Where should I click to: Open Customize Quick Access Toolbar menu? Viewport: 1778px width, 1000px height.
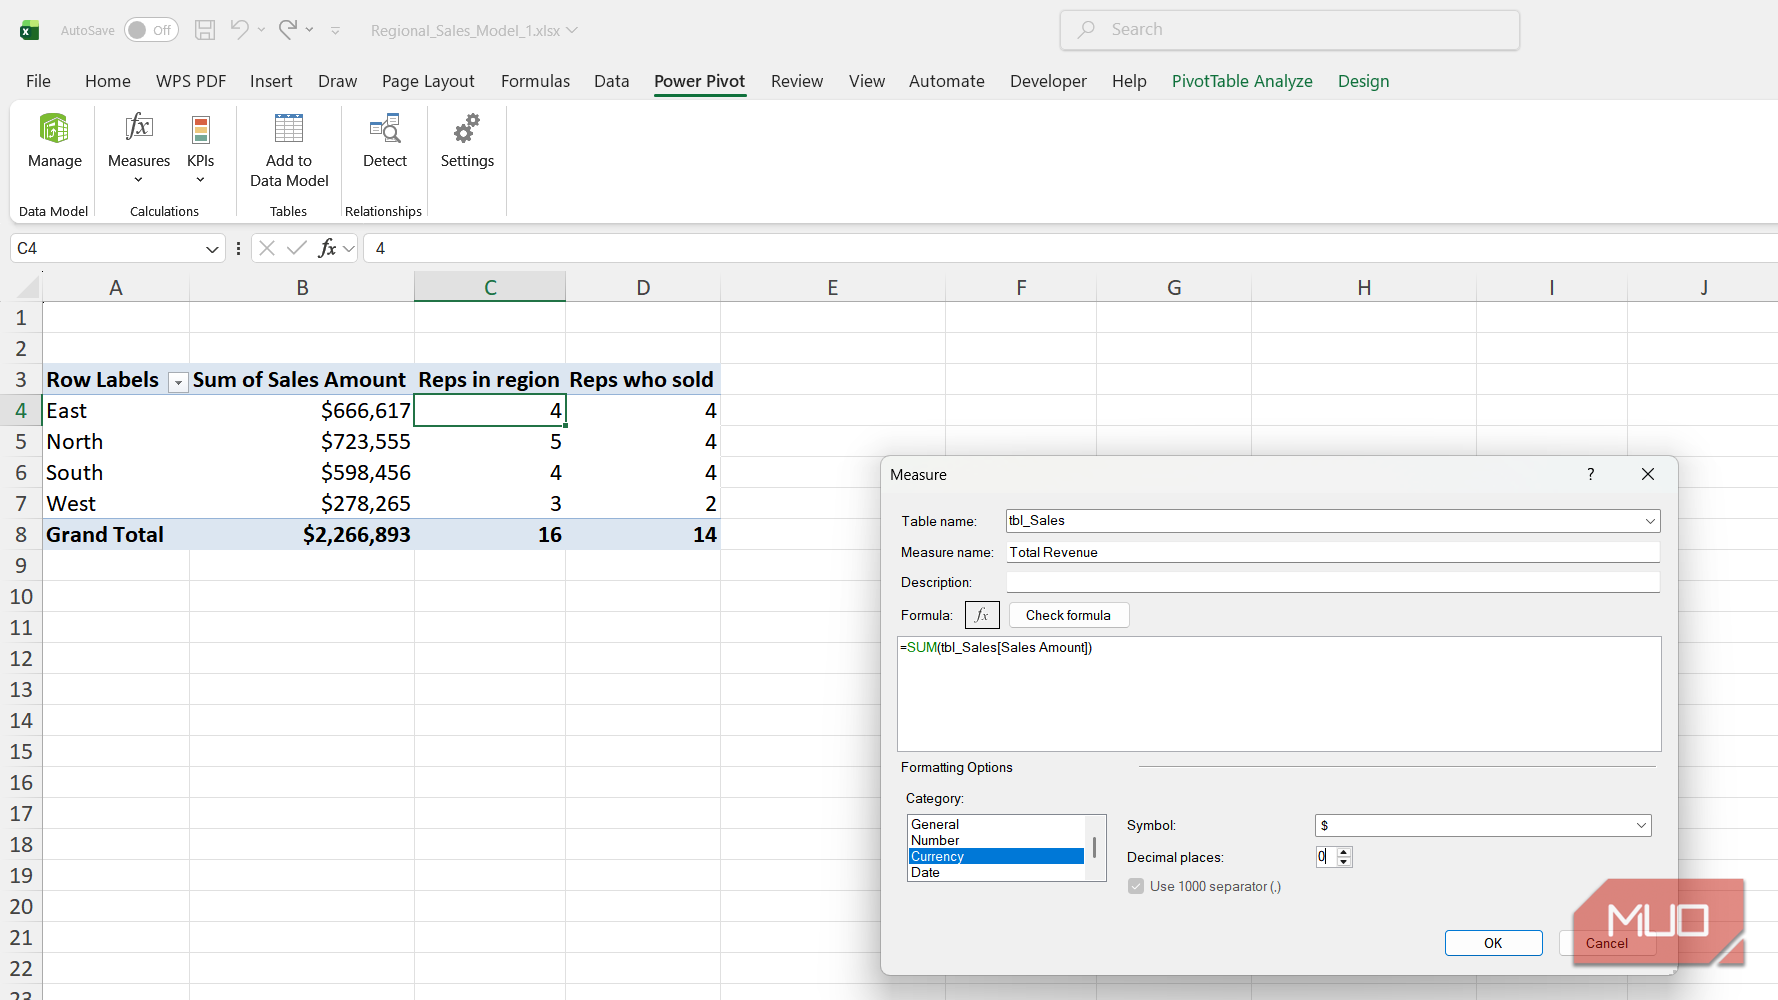click(x=335, y=31)
